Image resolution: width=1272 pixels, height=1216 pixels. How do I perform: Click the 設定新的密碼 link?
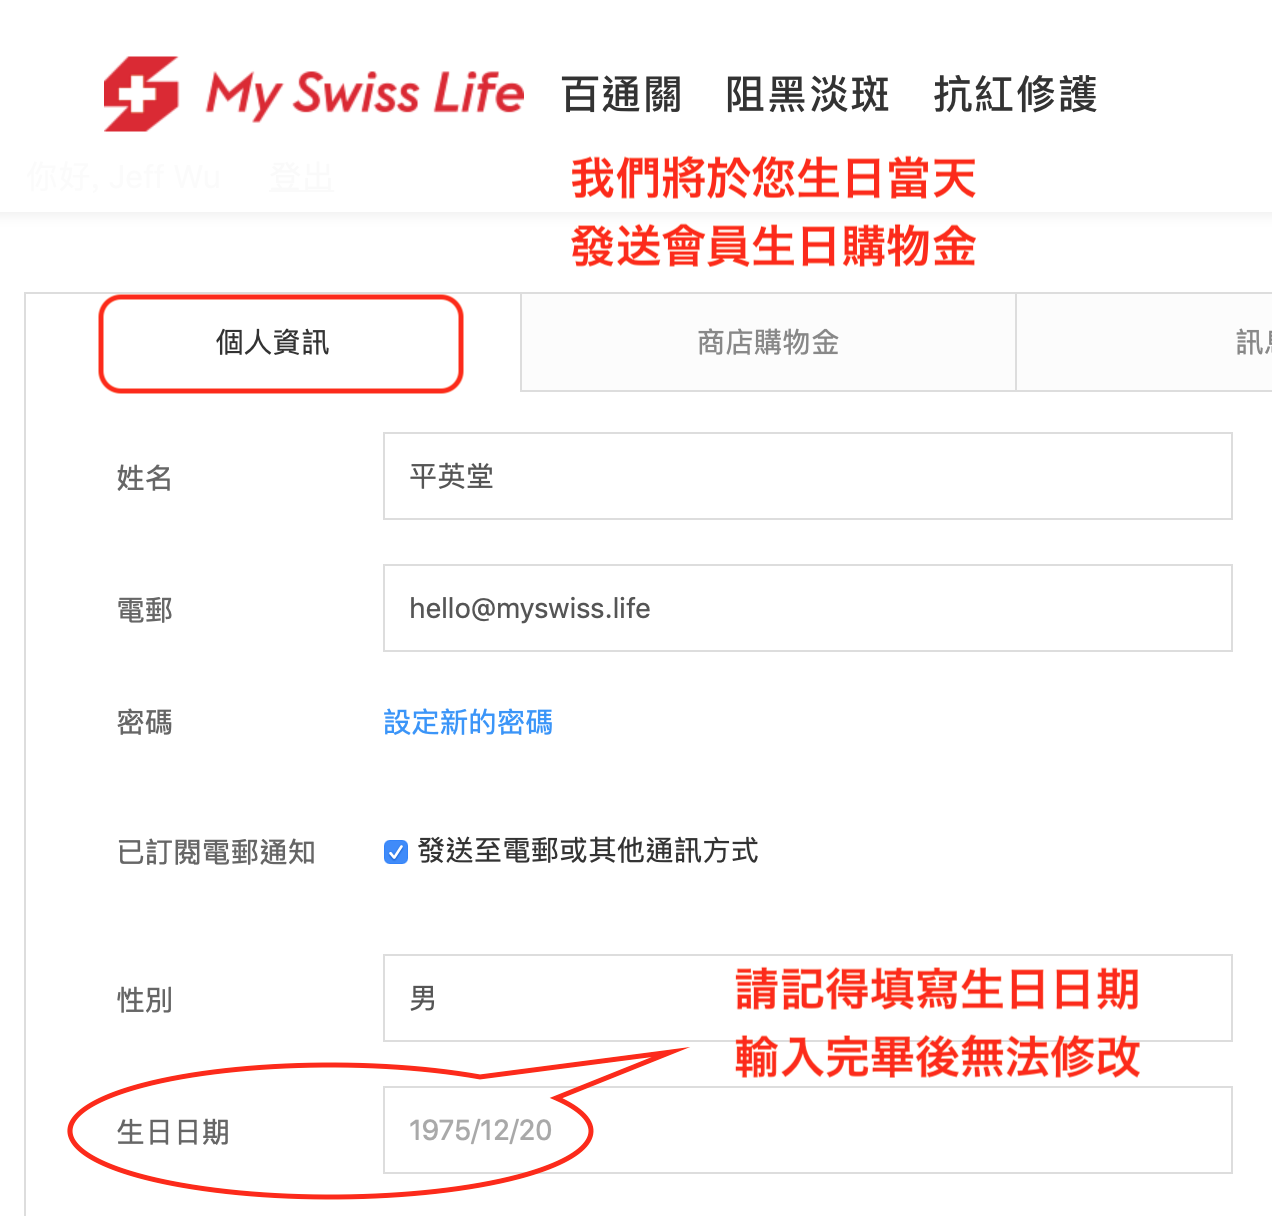pos(468,722)
